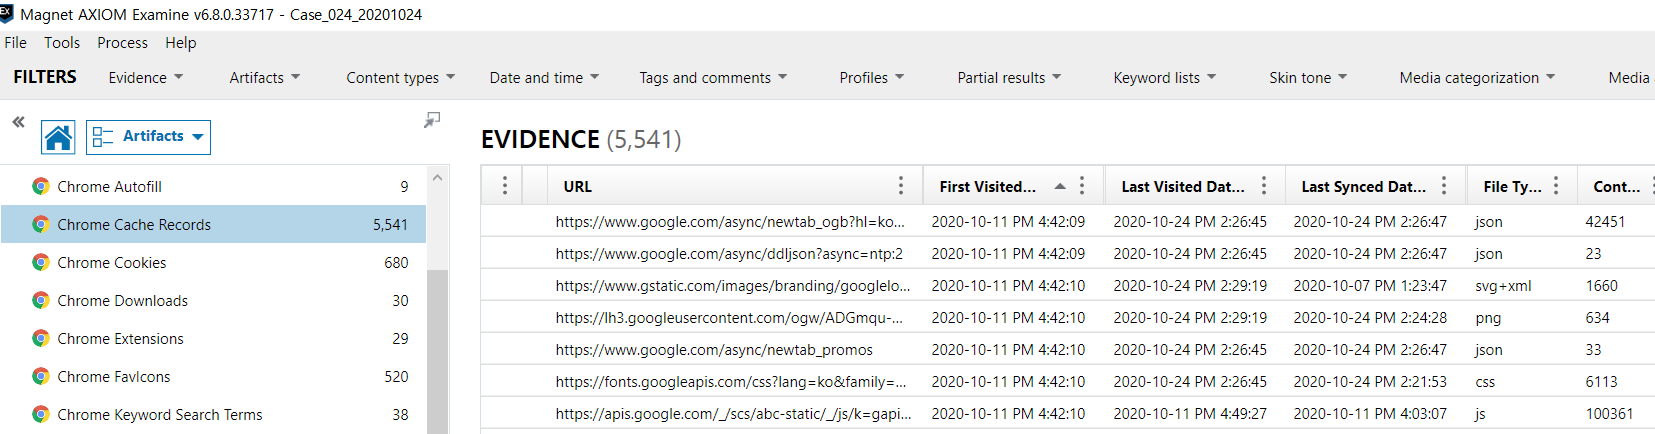The image size is (1655, 434).
Task: Select Chrome Keyword Search Terms artifact
Action: 213,414
